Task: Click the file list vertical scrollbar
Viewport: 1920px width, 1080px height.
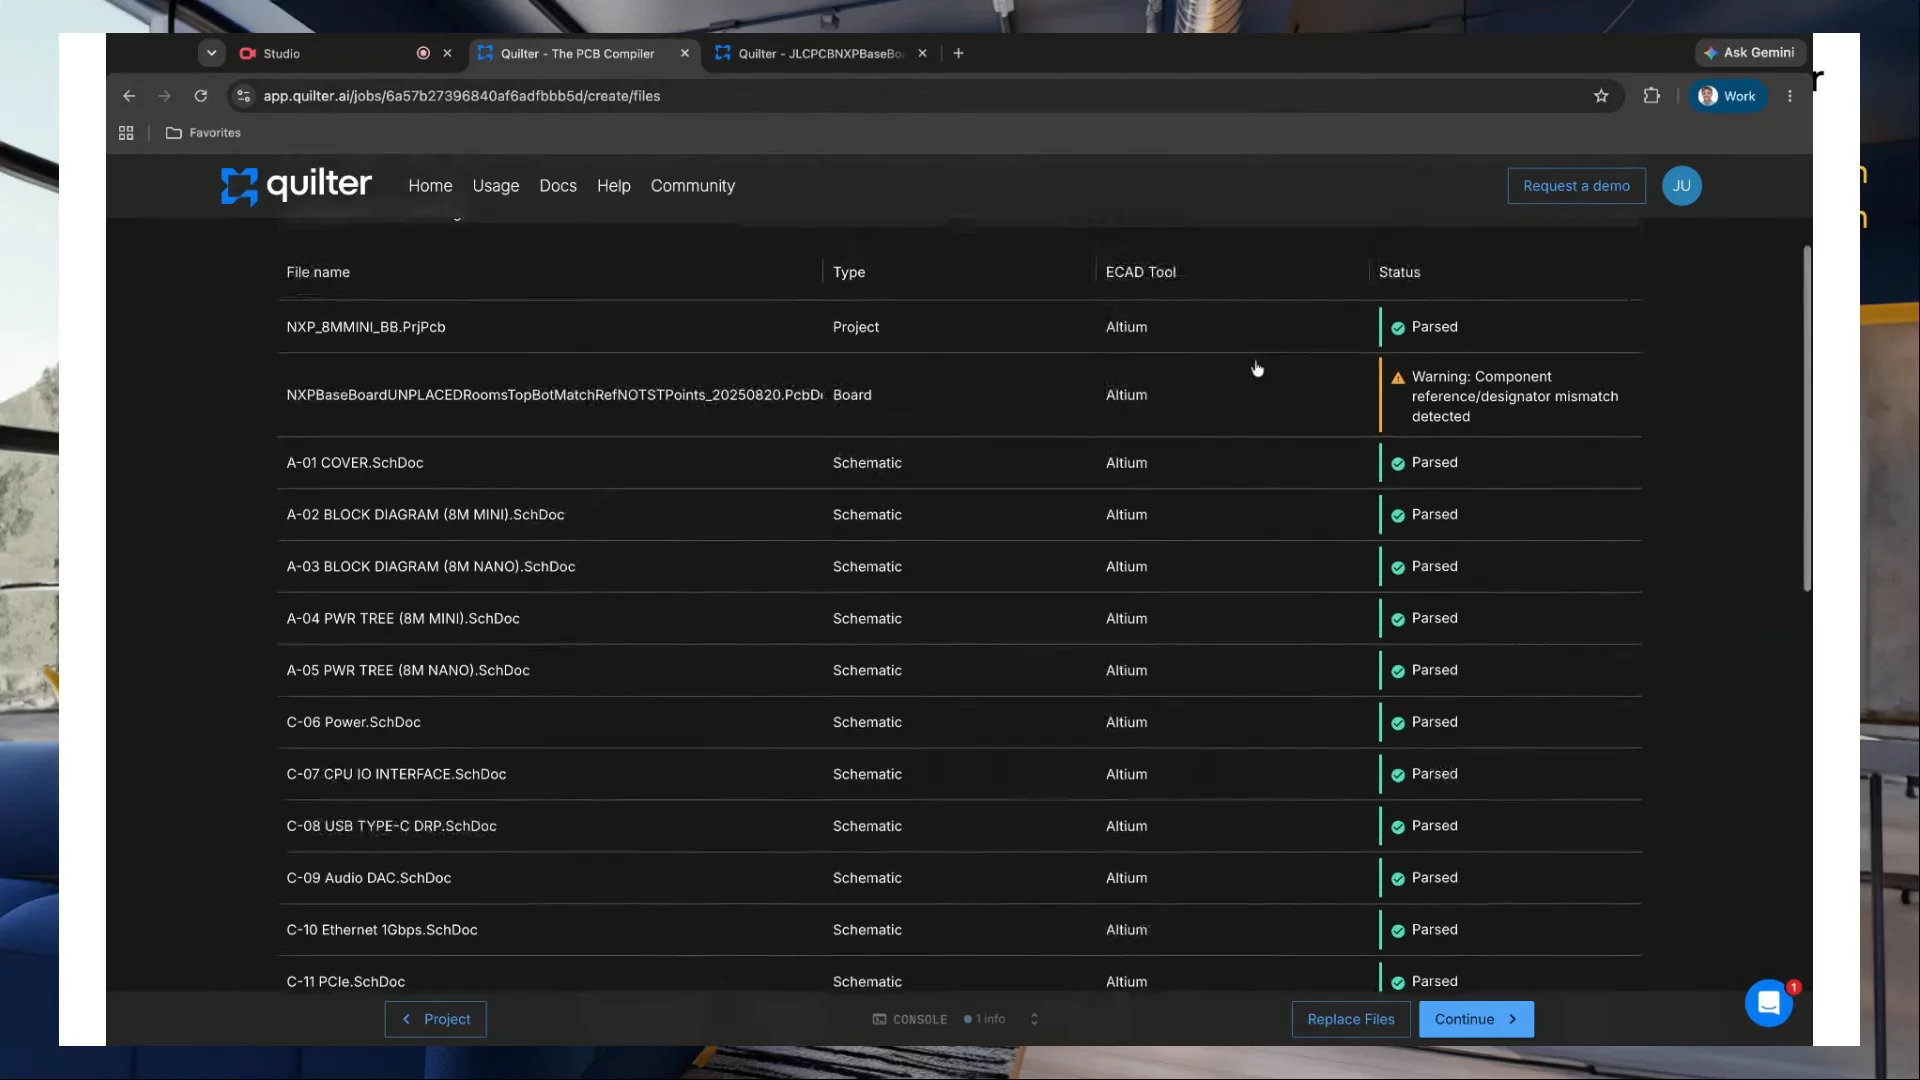Action: (1807, 418)
